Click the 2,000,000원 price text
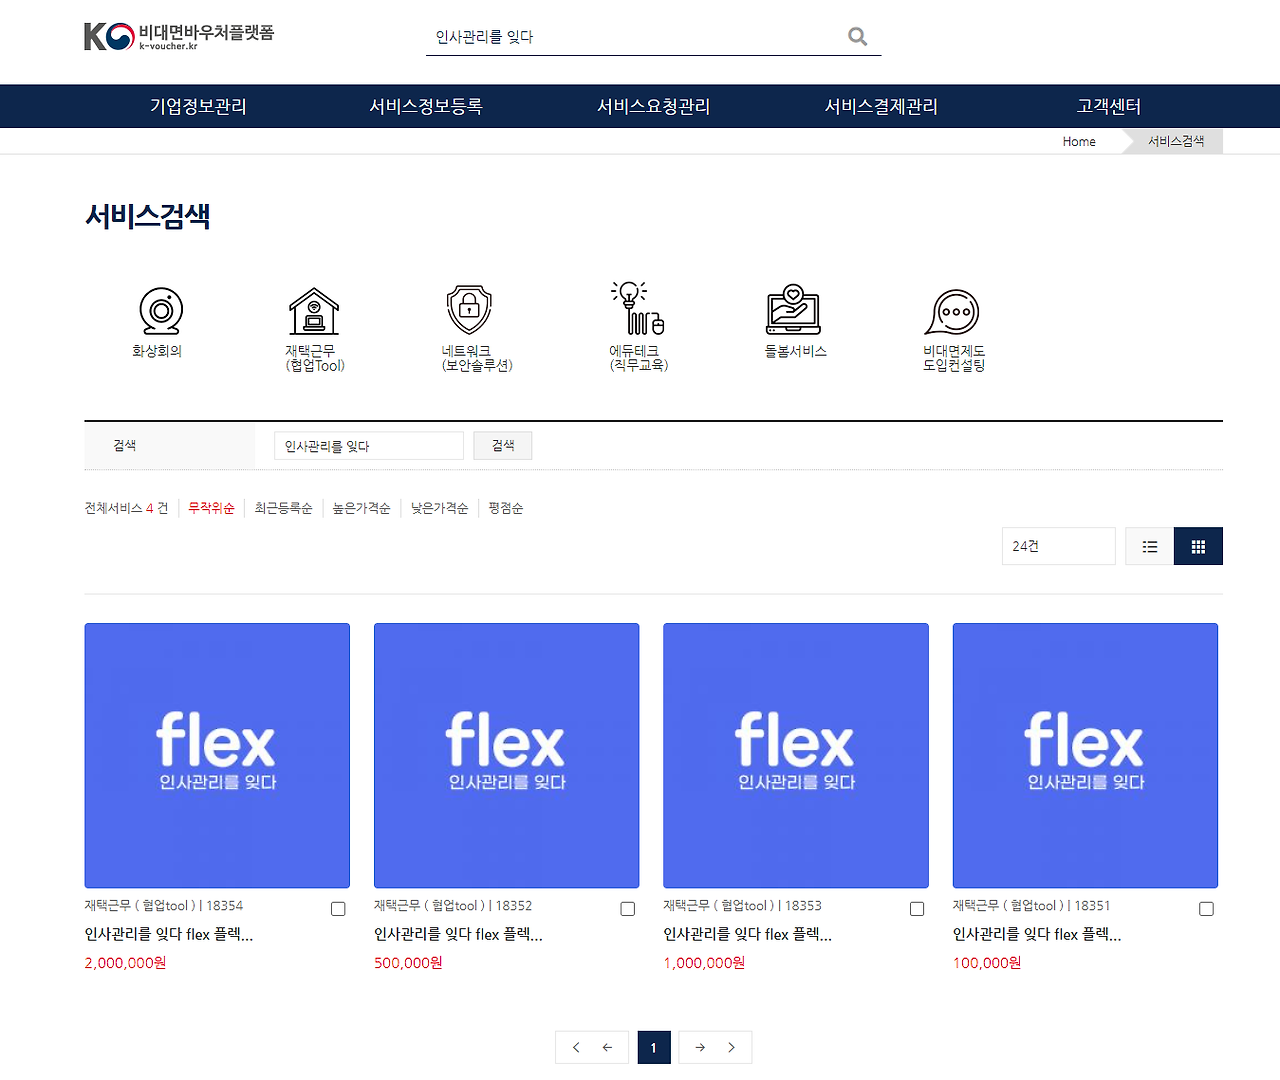Image resolution: width=1280 pixels, height=1080 pixels. click(126, 963)
